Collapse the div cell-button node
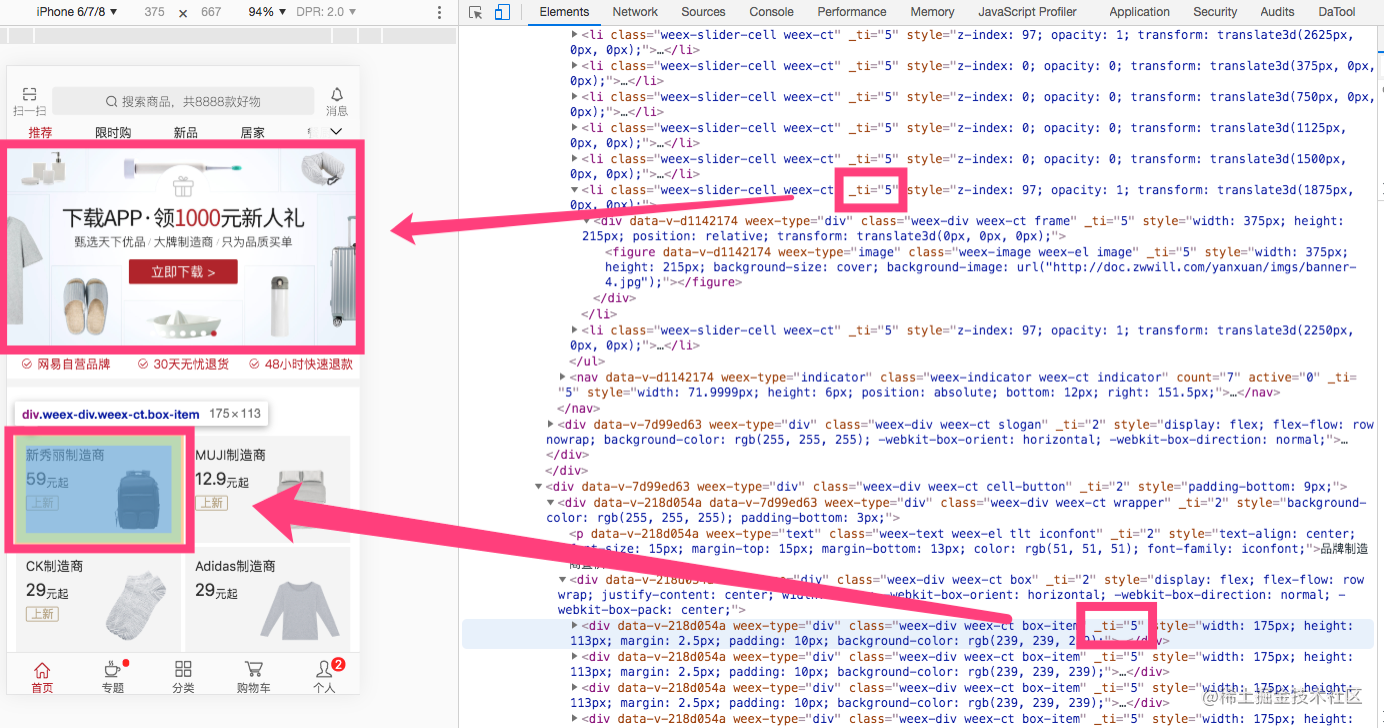1384x728 pixels. point(539,487)
